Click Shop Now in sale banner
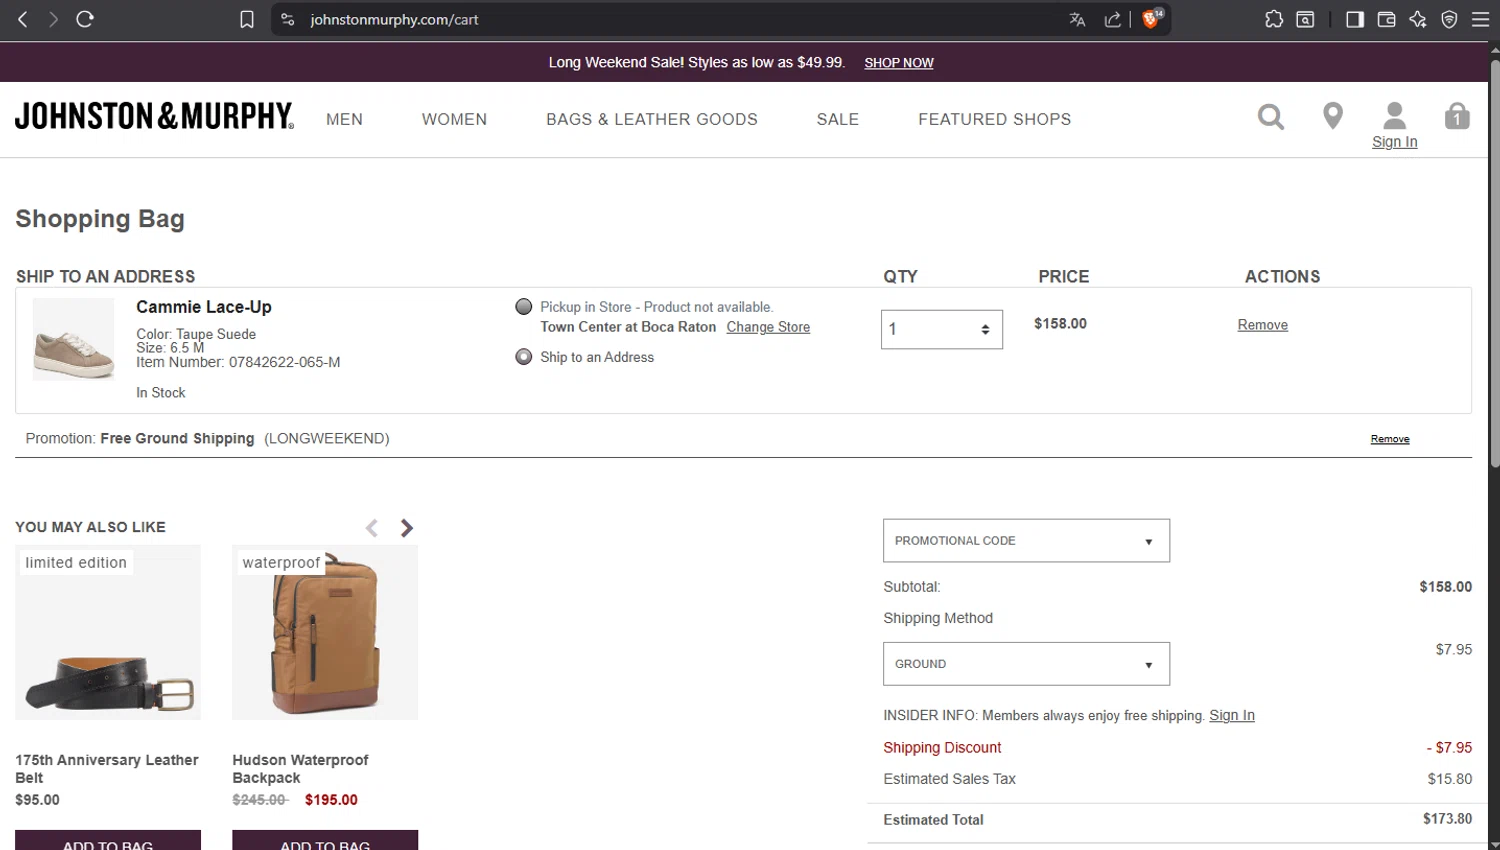 (898, 63)
